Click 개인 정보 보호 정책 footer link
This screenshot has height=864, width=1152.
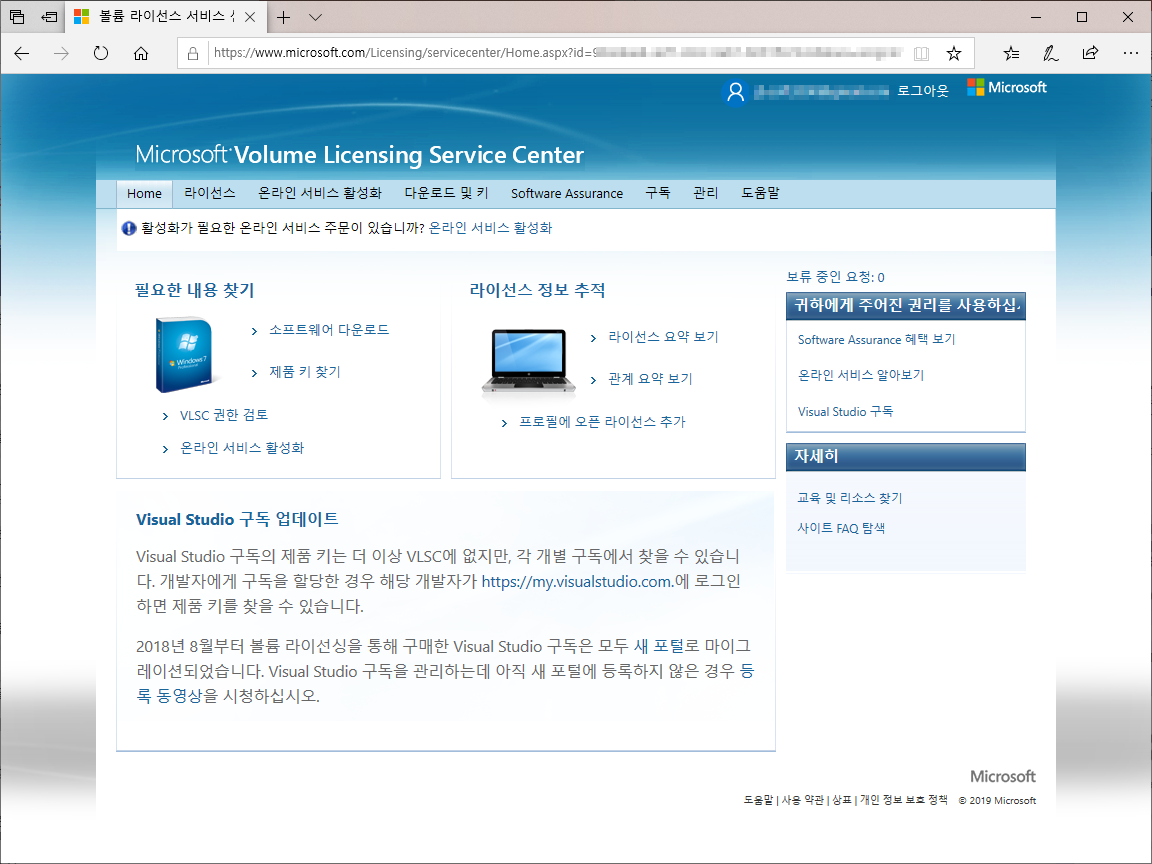pyautogui.click(x=904, y=800)
